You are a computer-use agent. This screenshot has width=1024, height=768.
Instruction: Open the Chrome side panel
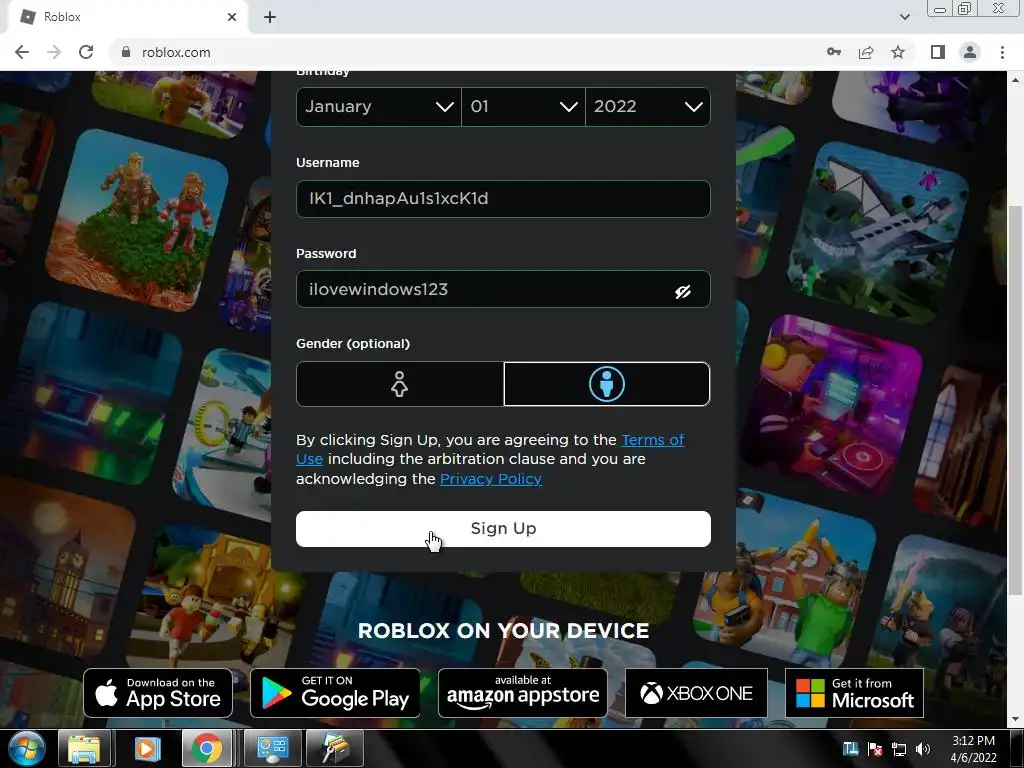(x=937, y=52)
